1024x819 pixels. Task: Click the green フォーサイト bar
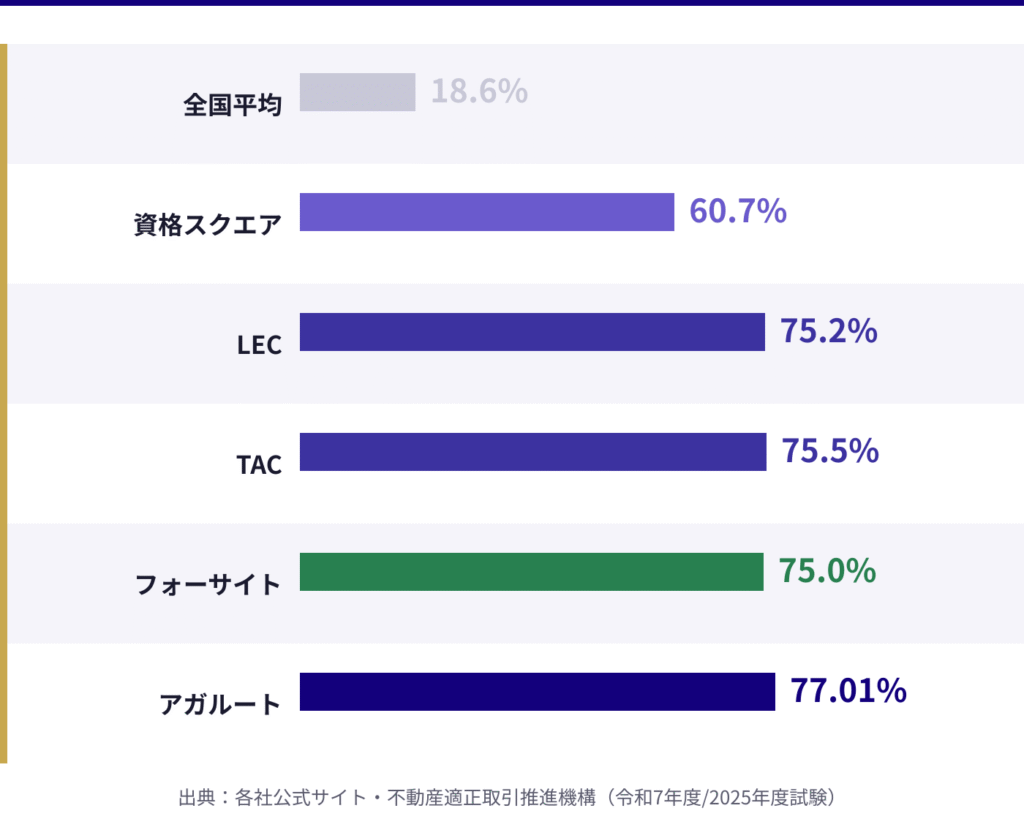coord(531,572)
